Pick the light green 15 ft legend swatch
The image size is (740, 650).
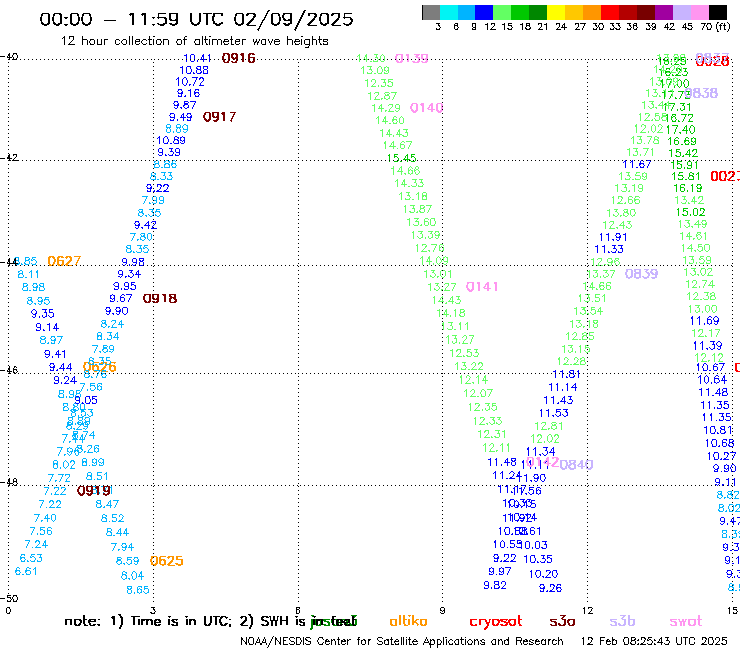click(x=502, y=12)
